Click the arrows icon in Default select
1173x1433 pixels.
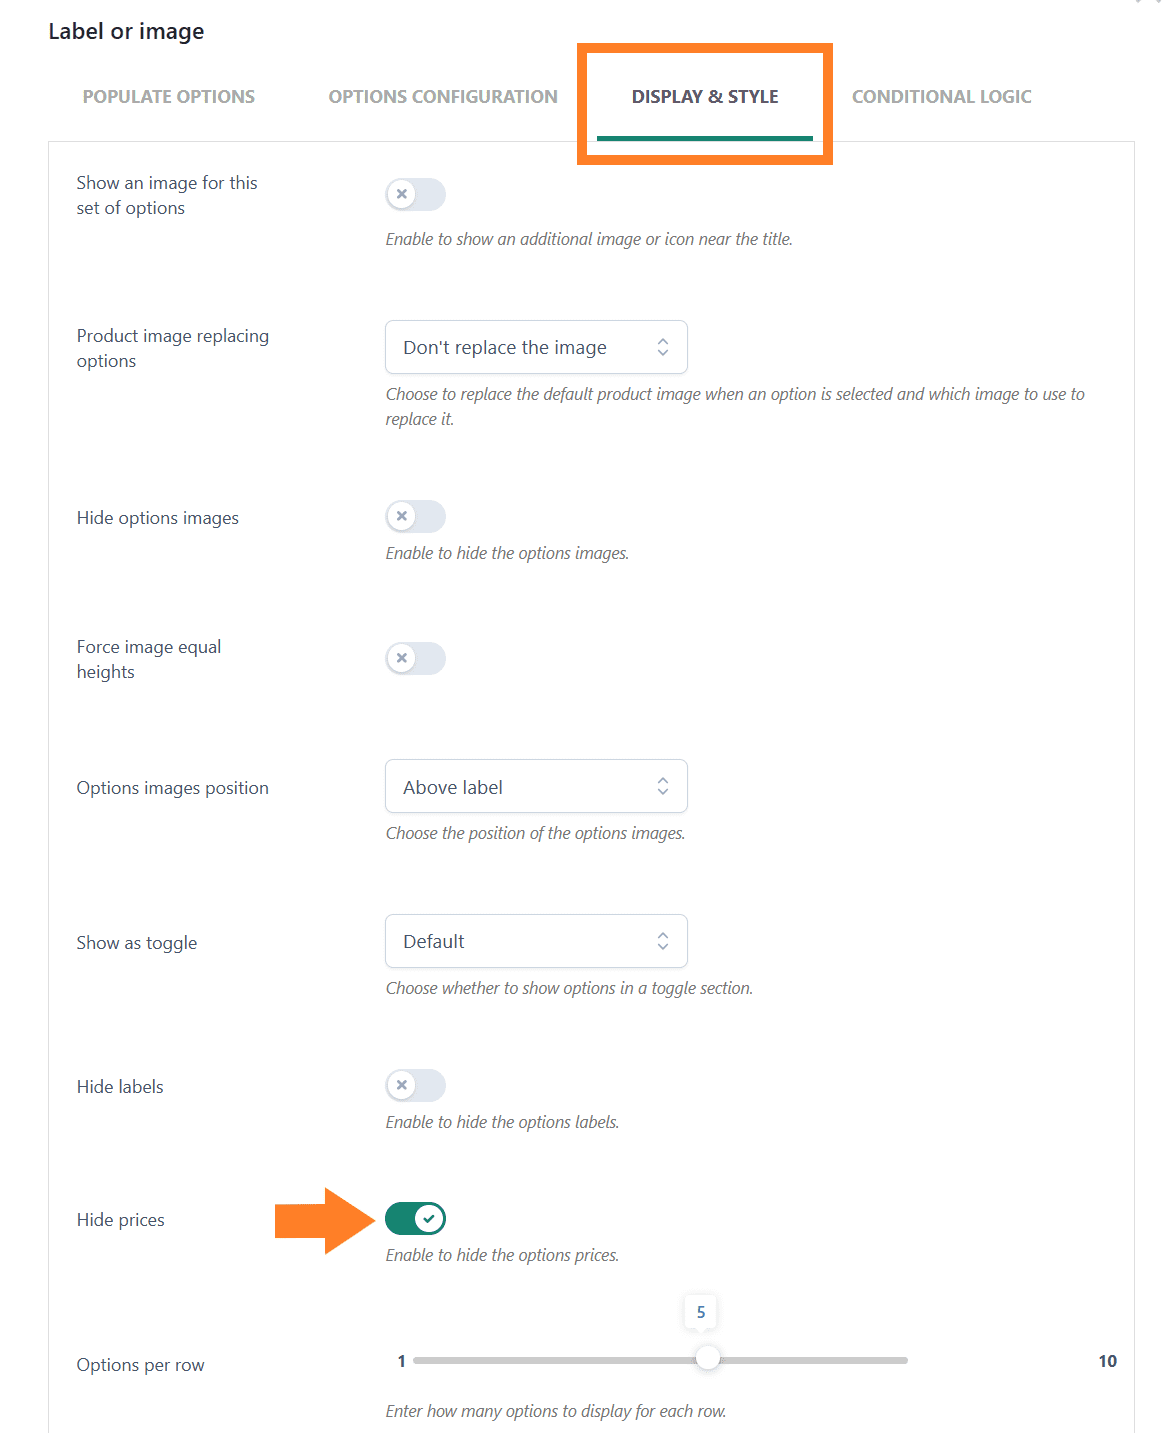[x=663, y=941]
